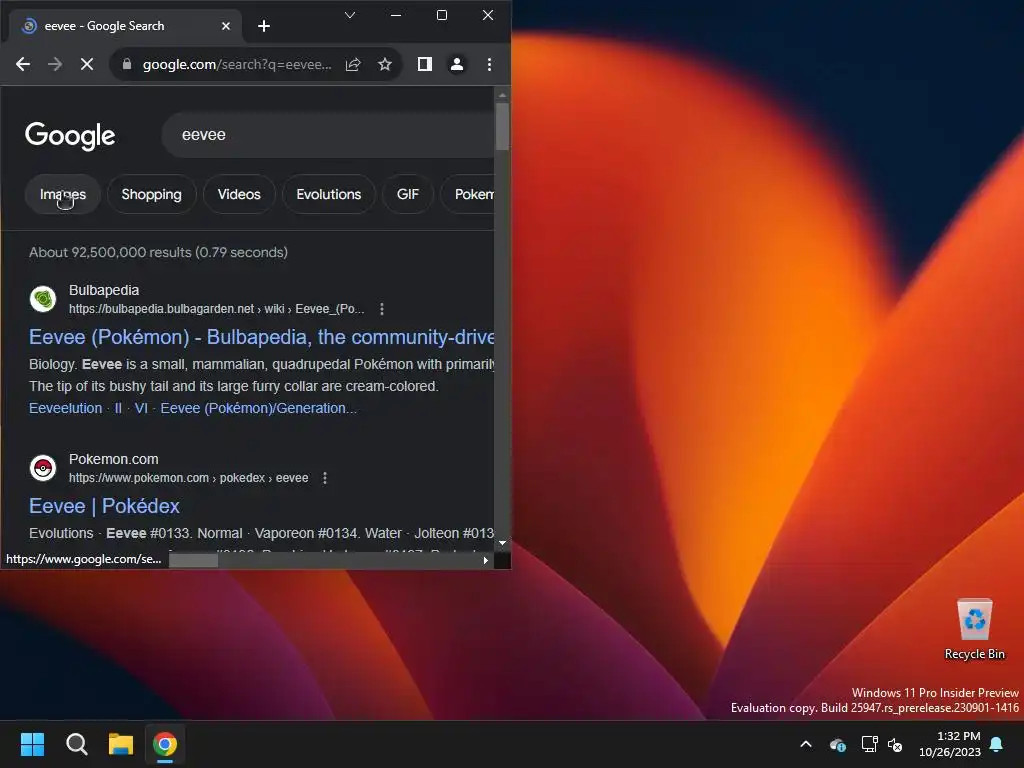Click the browser back arrow
This screenshot has width=1024, height=768.
click(x=23, y=64)
